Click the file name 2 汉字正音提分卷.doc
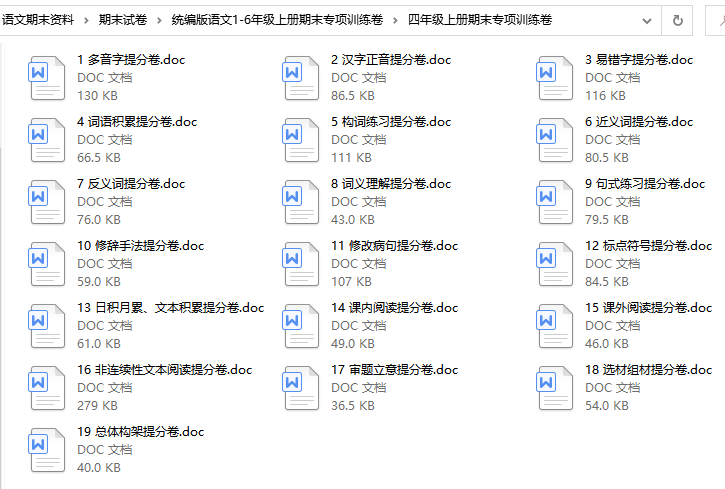725x489 pixels. 391,60
